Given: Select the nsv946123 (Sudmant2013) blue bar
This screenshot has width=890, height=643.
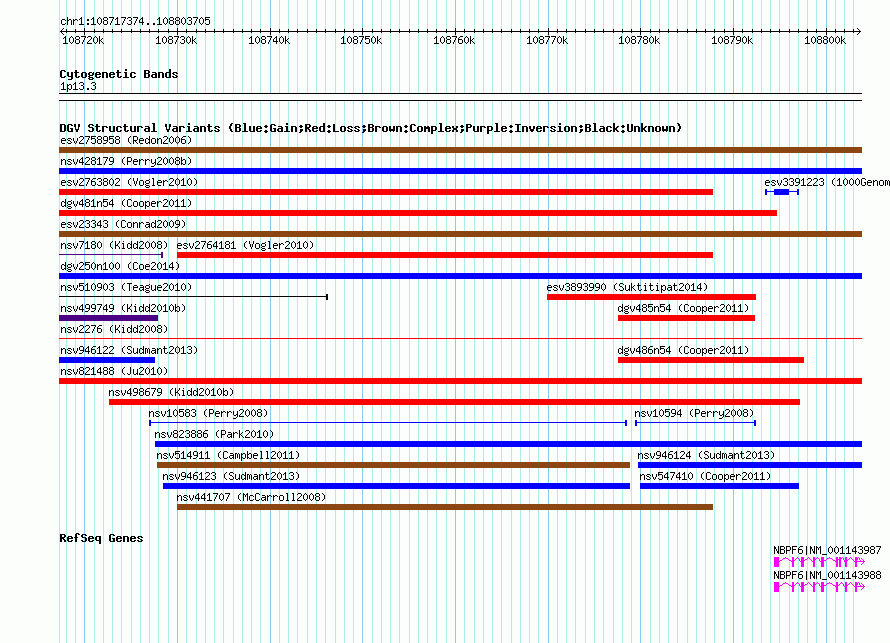Looking at the screenshot, I should click(x=396, y=486).
